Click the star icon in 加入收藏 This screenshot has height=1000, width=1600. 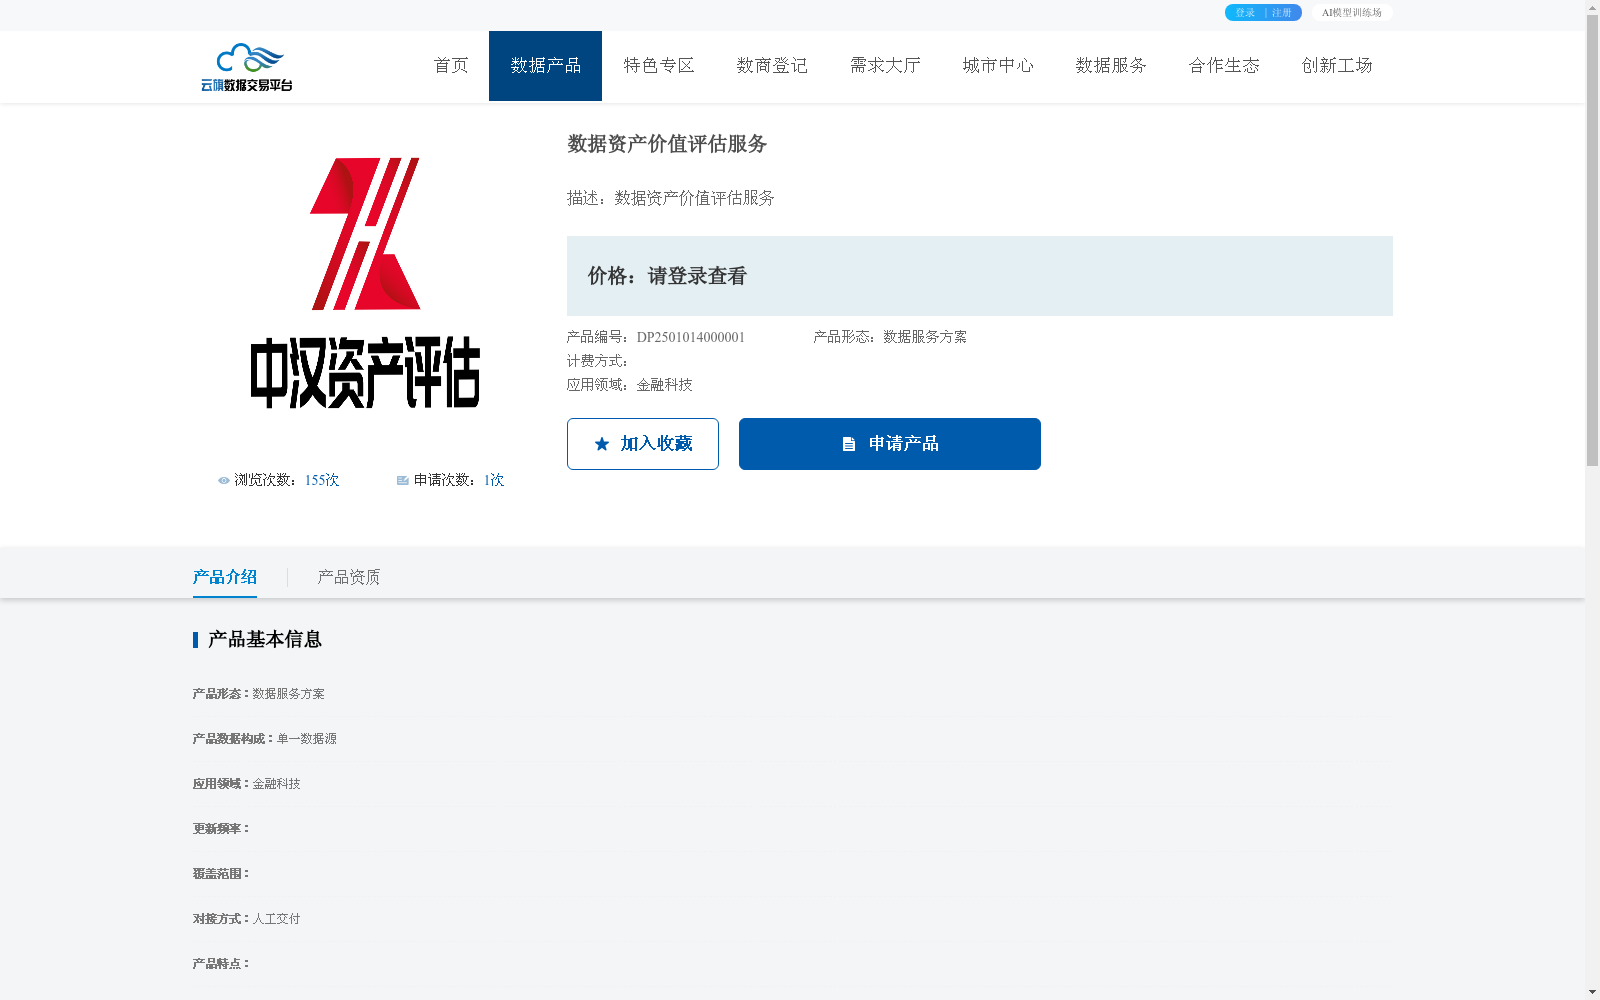pyautogui.click(x=602, y=444)
